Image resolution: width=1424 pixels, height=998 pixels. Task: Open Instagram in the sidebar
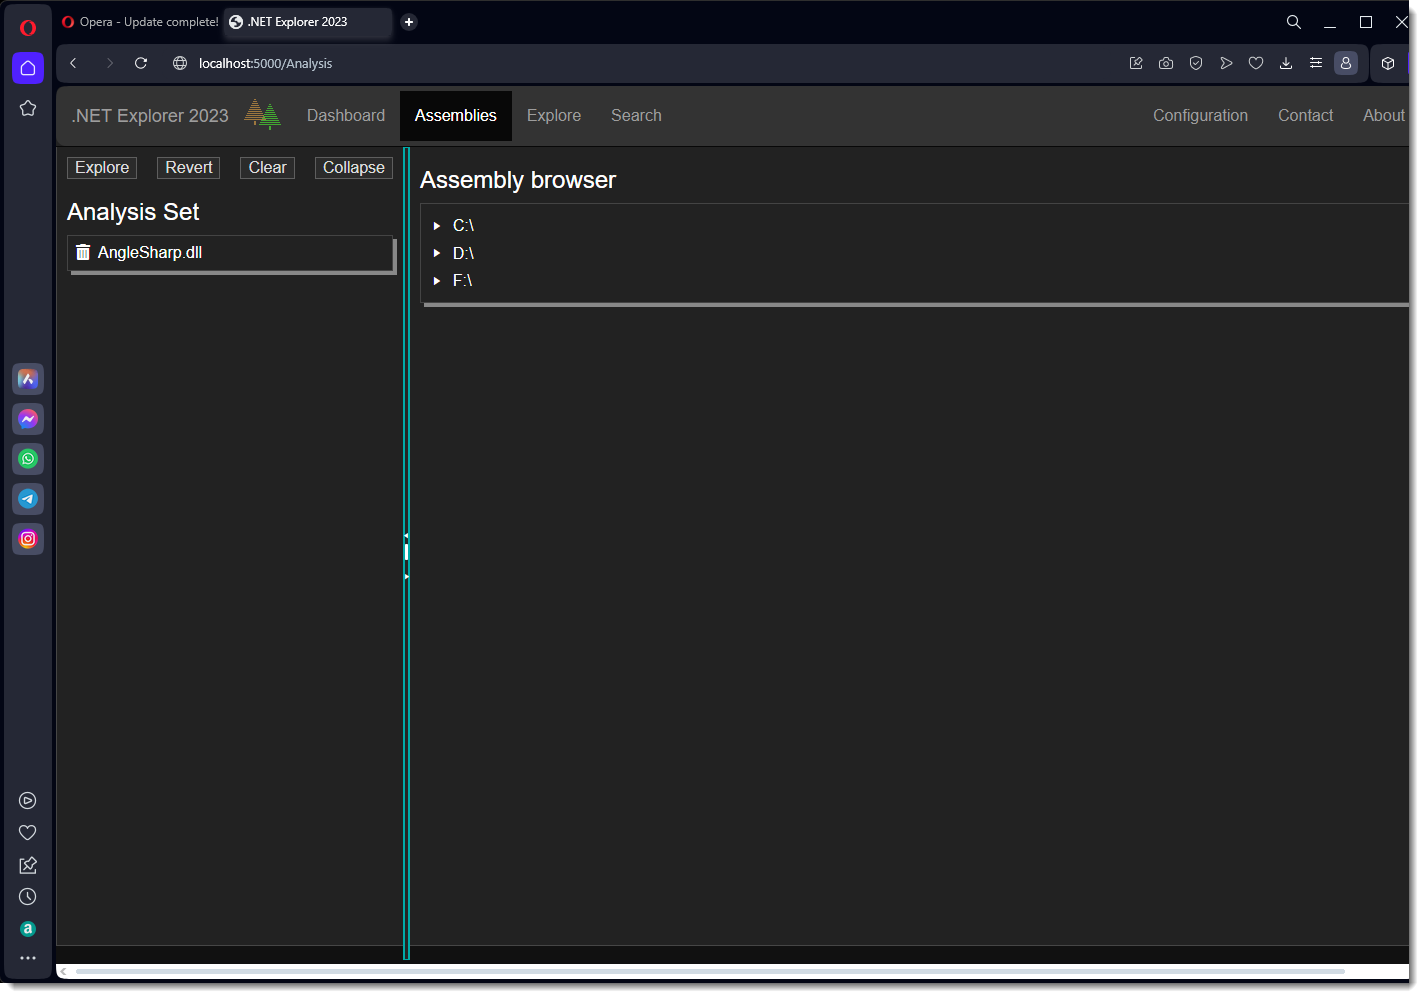point(28,539)
